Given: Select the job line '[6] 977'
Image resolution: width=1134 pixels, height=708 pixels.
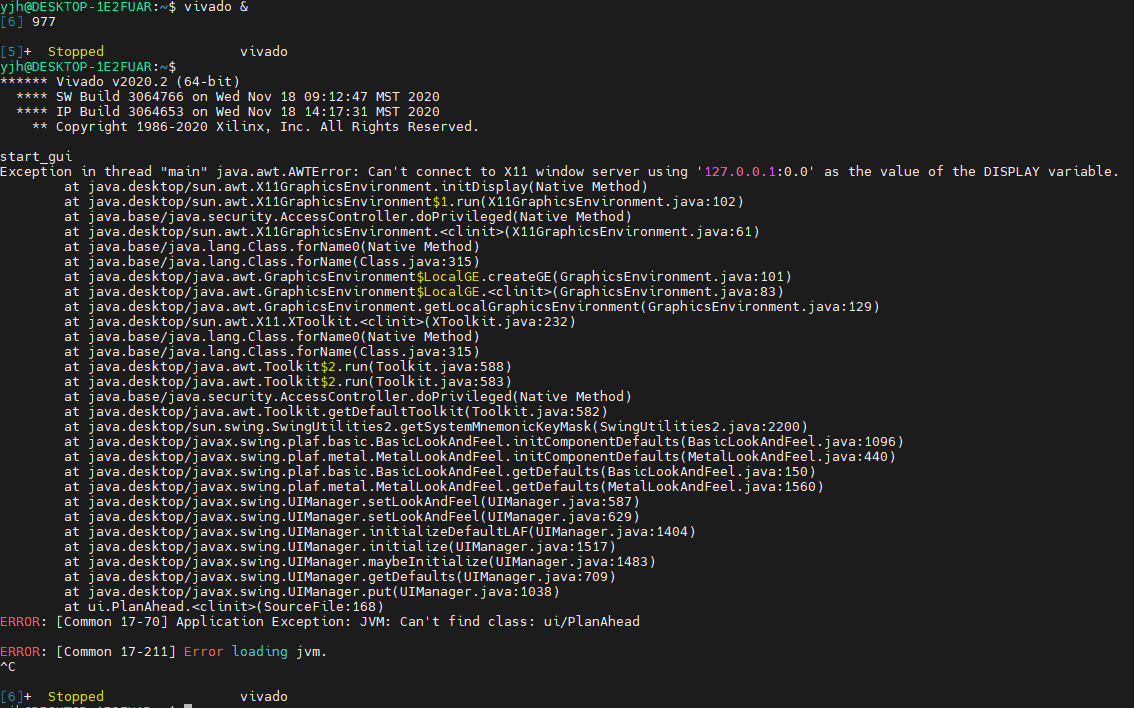Looking at the screenshot, I should point(28,22).
